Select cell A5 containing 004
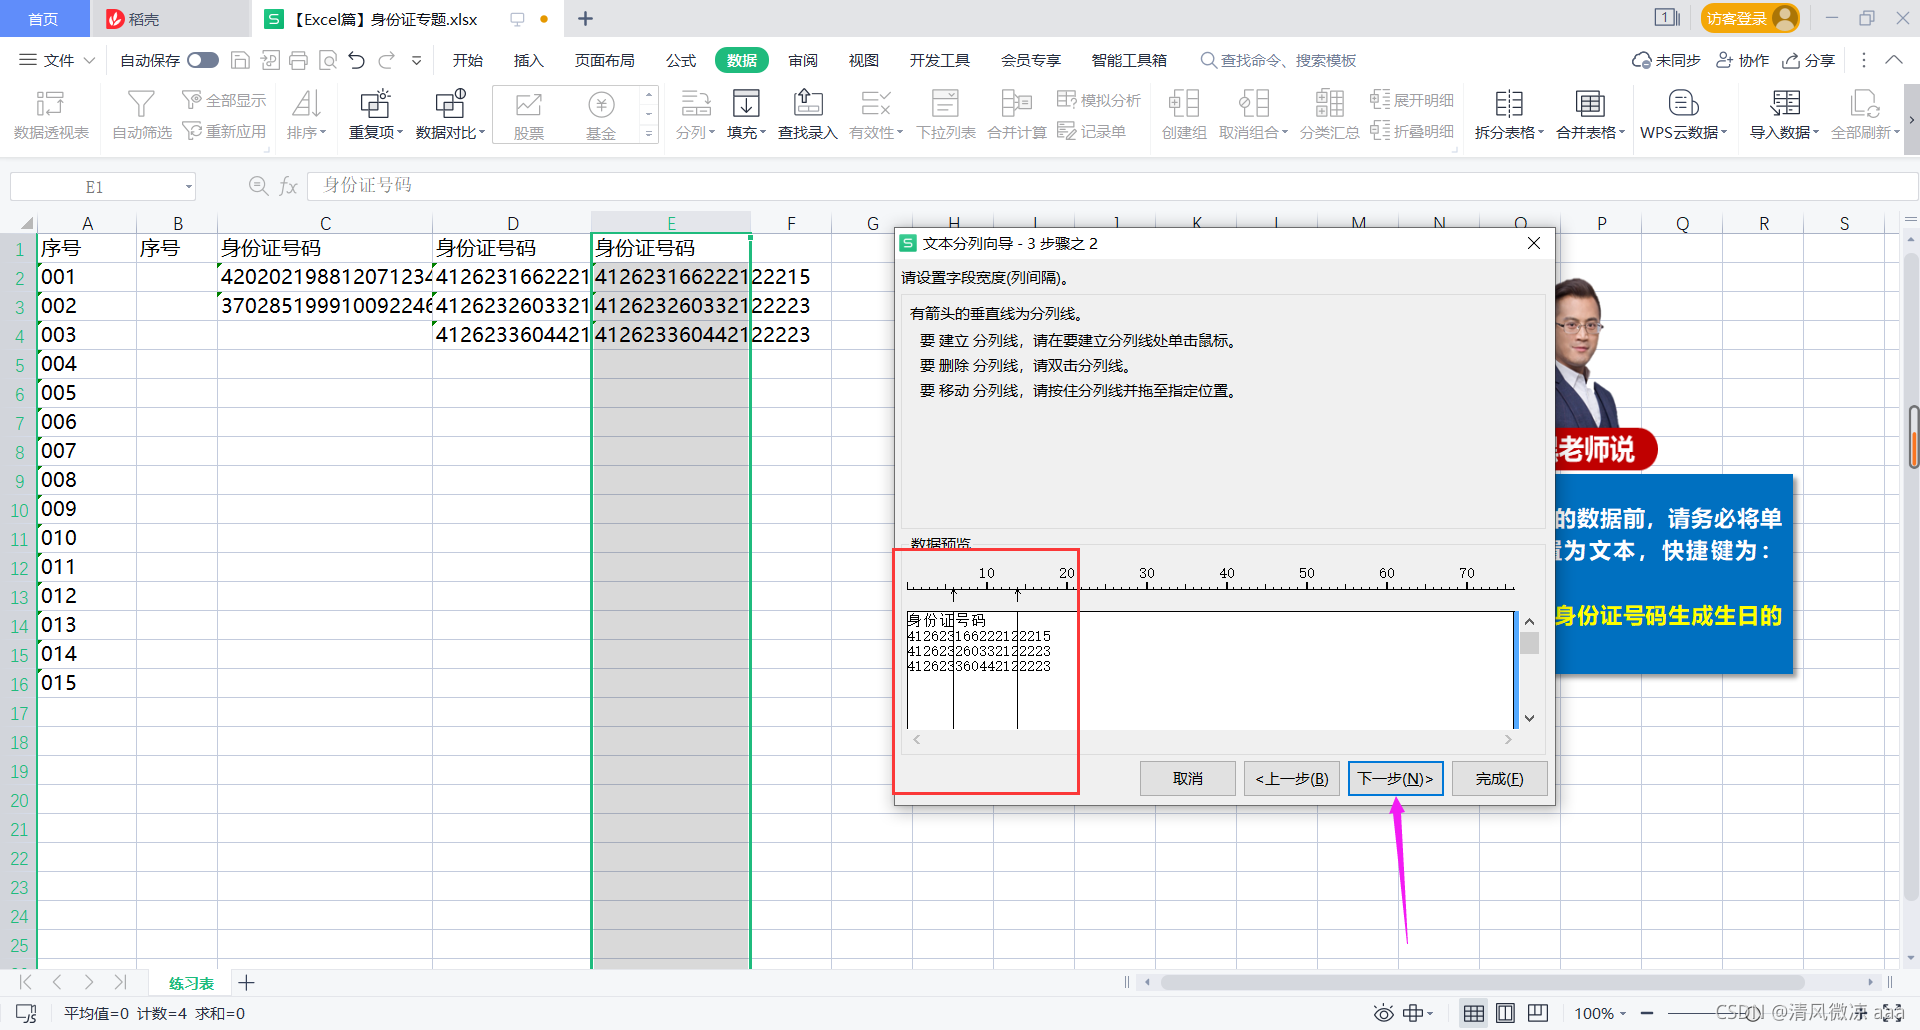This screenshot has height=1030, width=1920. (87, 364)
